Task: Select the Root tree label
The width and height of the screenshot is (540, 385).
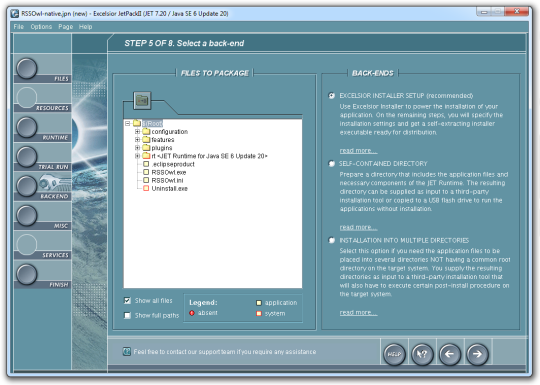Action: coord(152,123)
